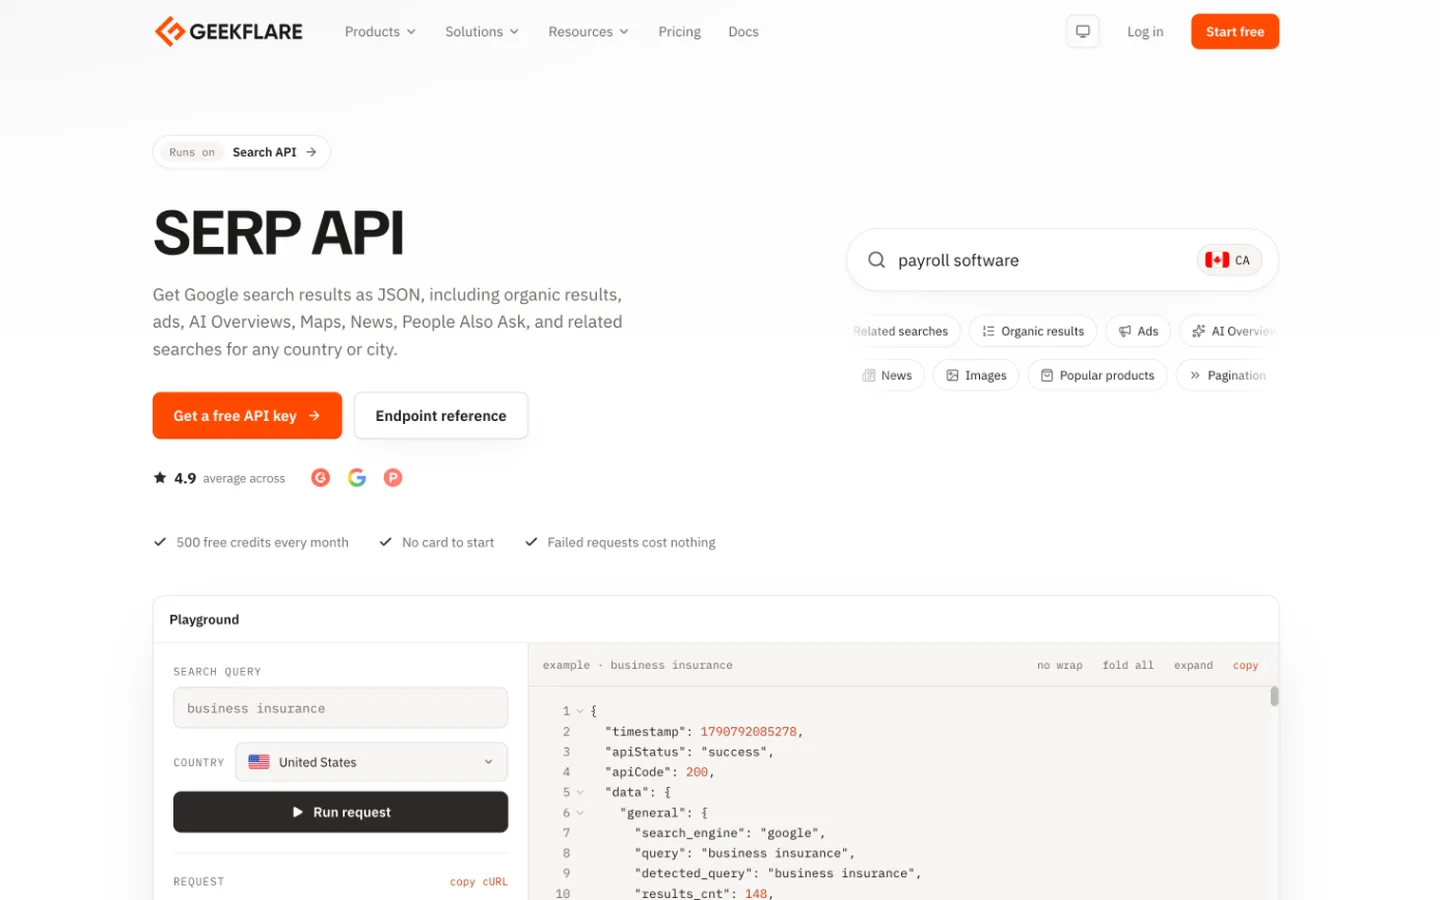1440x900 pixels.
Task: Click the Log in link
Action: pos(1145,32)
